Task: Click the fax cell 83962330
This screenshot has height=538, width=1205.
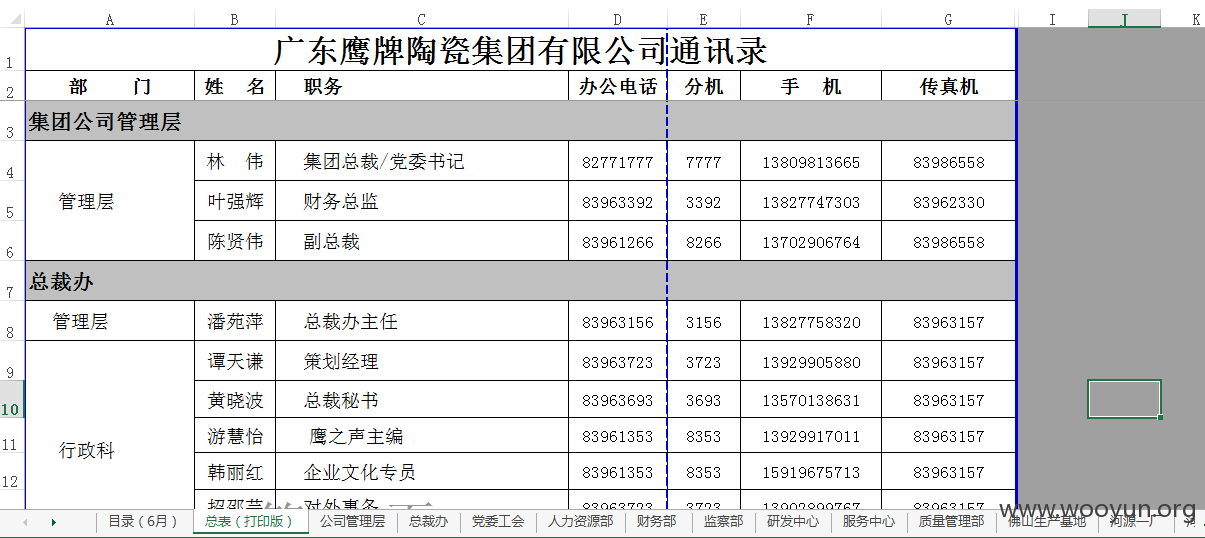Action: tap(949, 202)
